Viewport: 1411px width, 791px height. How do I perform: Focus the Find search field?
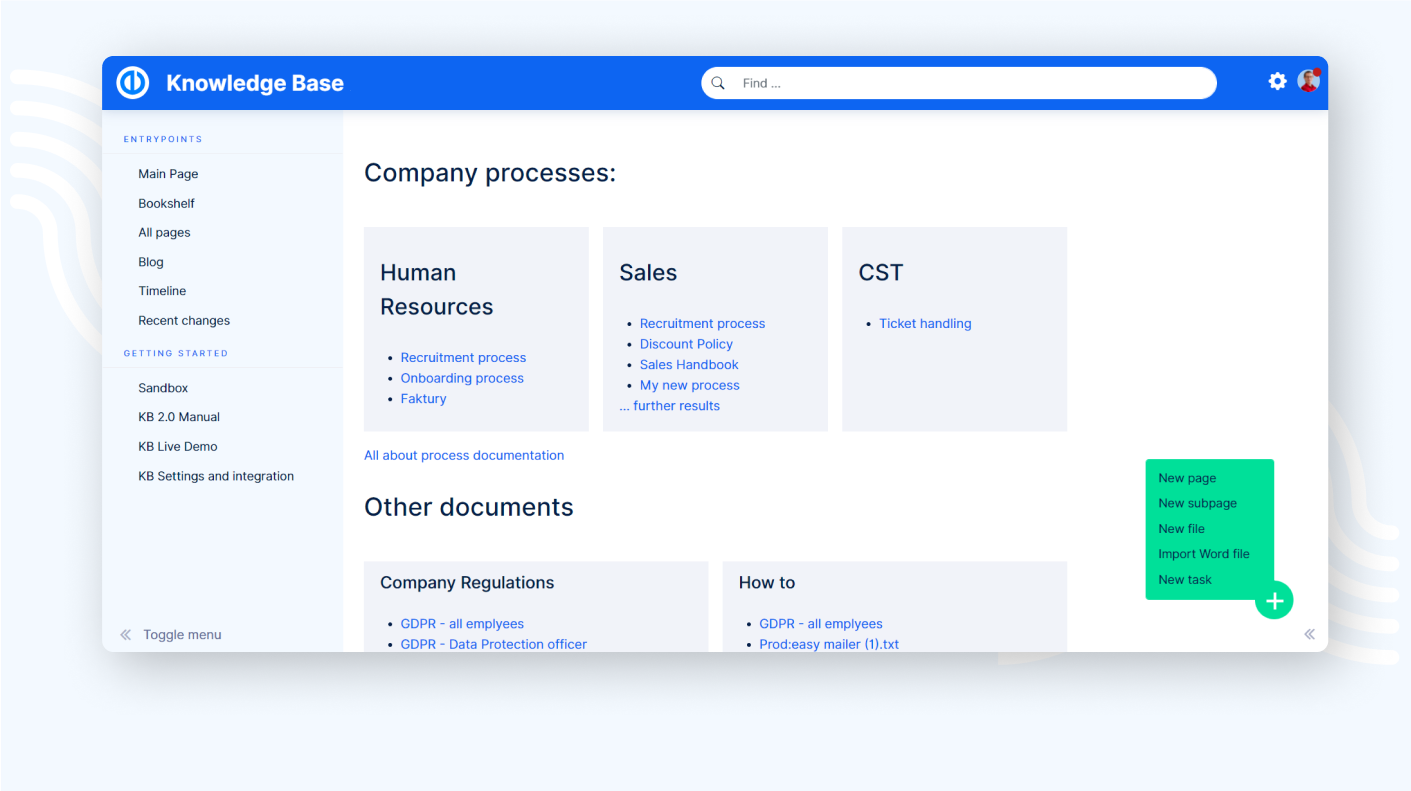[970, 83]
